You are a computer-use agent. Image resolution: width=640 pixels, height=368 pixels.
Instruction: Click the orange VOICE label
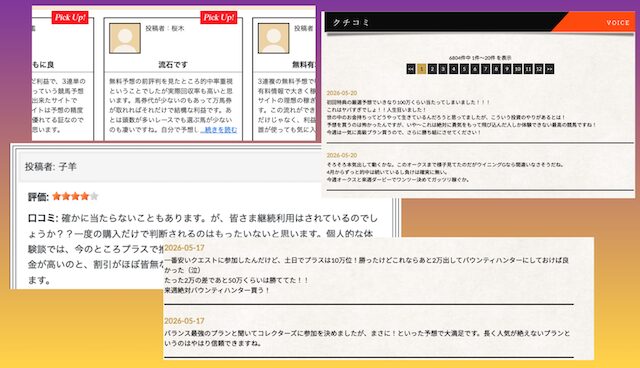[x=618, y=23]
